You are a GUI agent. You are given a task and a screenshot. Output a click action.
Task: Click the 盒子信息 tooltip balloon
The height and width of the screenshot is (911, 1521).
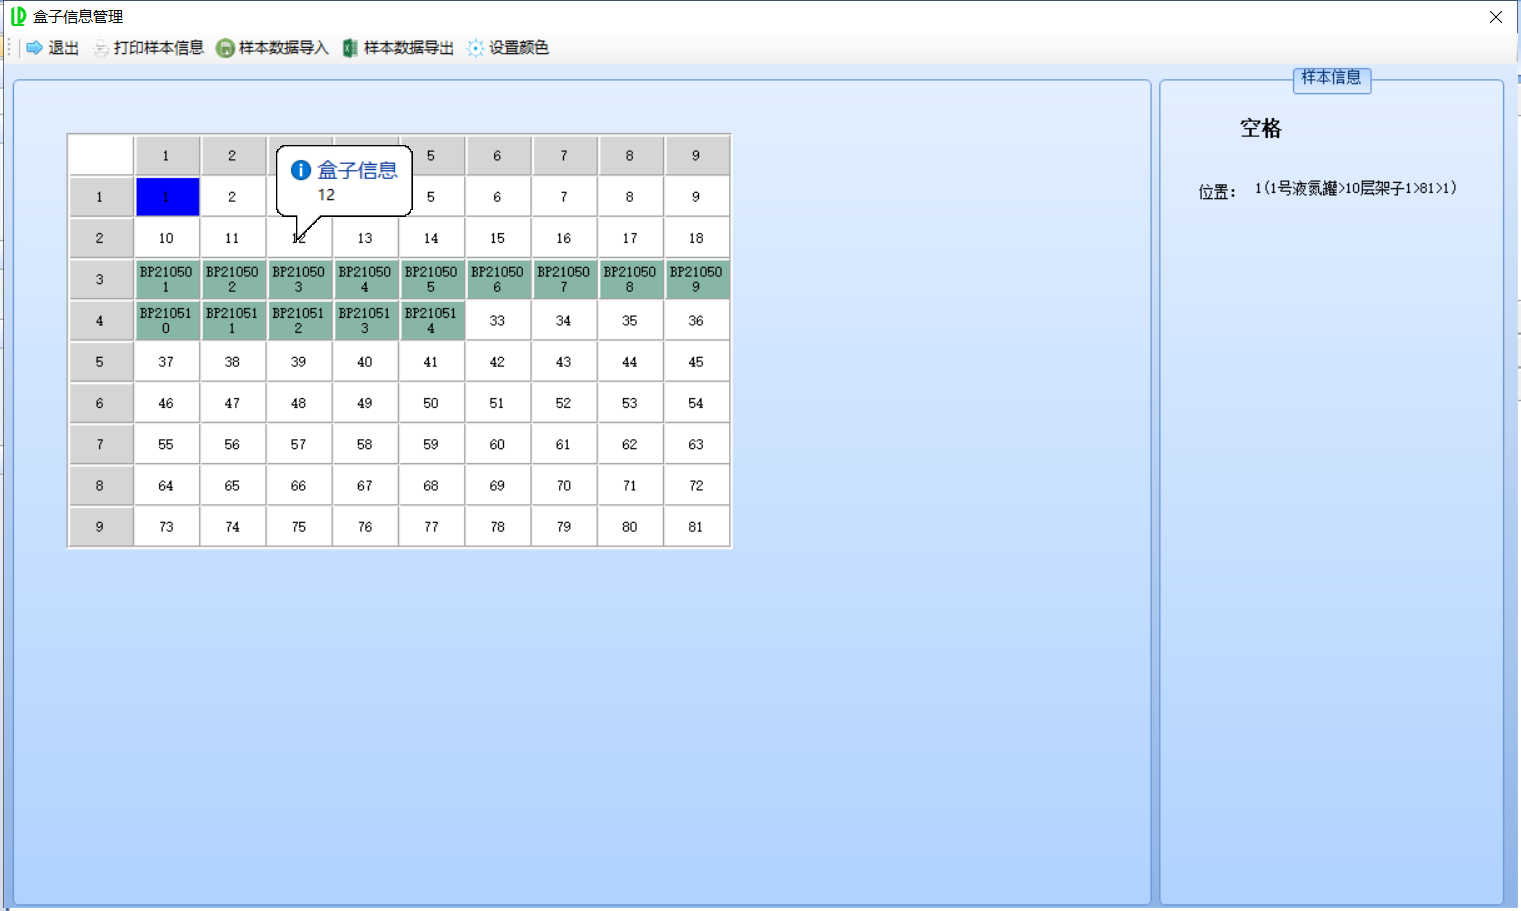coord(344,181)
